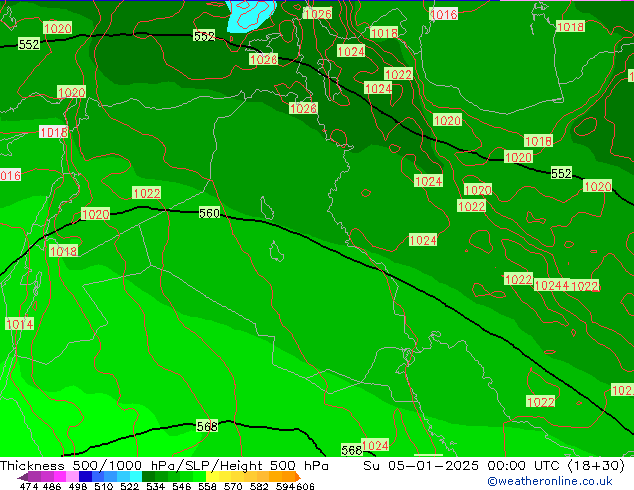Screen dimensions: 634x490
Task: Click the 582 legend value
Action: click(259, 486)
